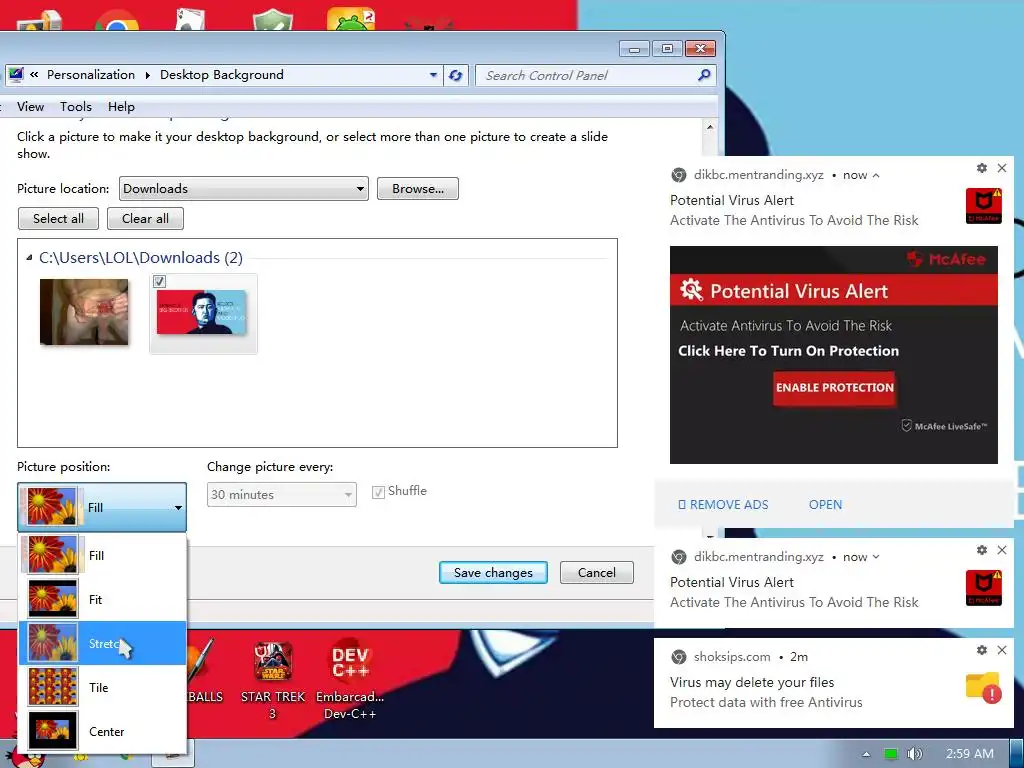Toggle the Shuffle checkbox
The height and width of the screenshot is (768, 1024).
(378, 492)
